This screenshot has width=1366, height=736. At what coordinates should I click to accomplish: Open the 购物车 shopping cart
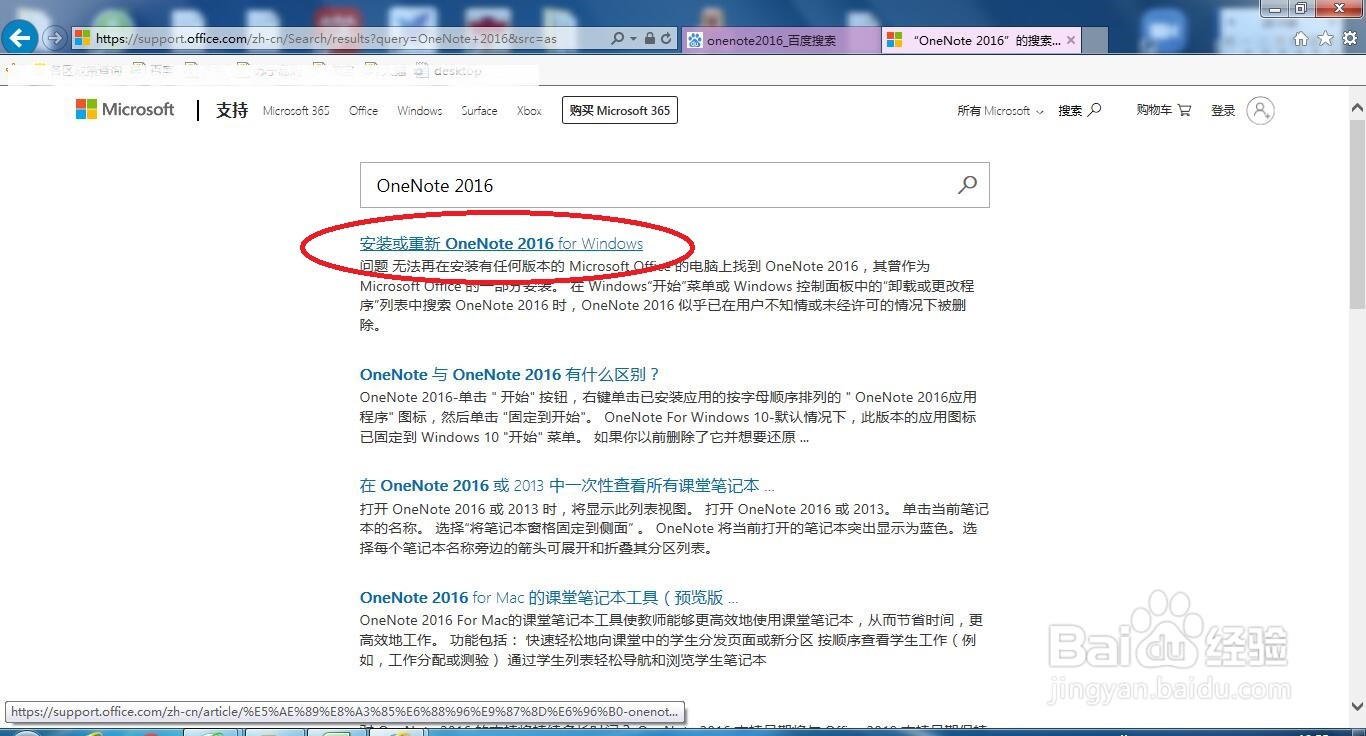1163,110
